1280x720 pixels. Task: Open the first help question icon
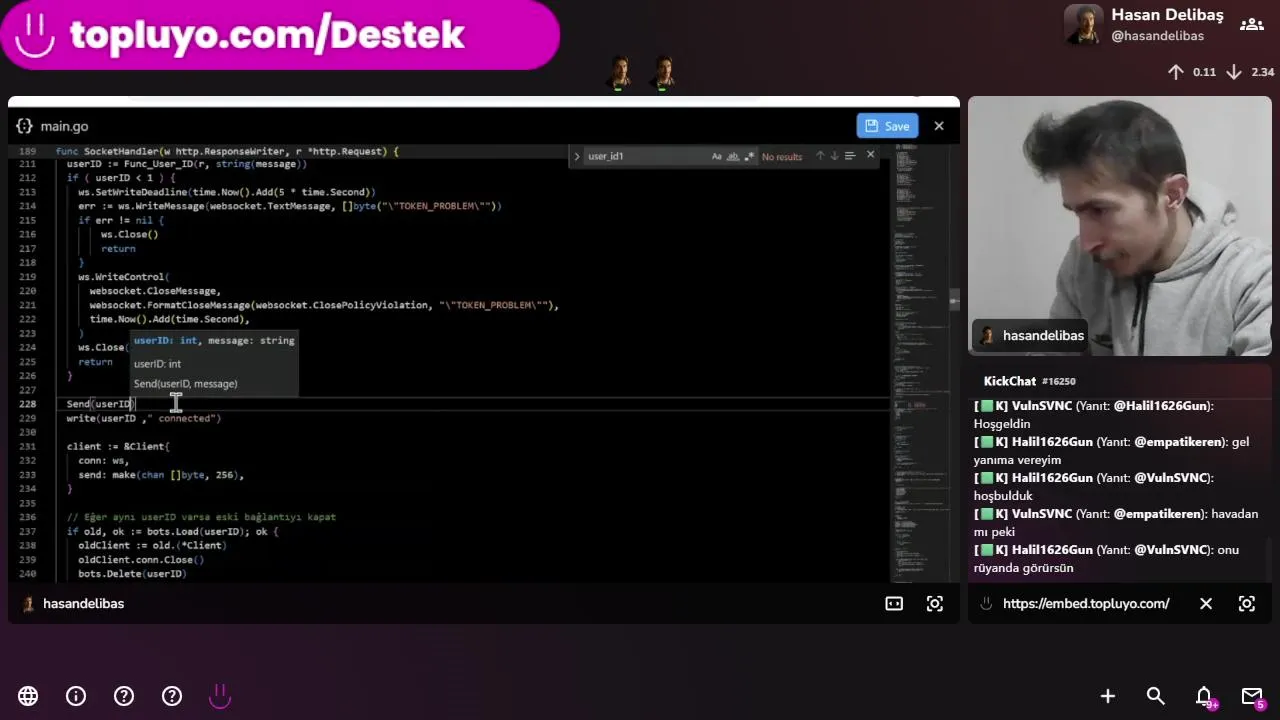pos(124,696)
